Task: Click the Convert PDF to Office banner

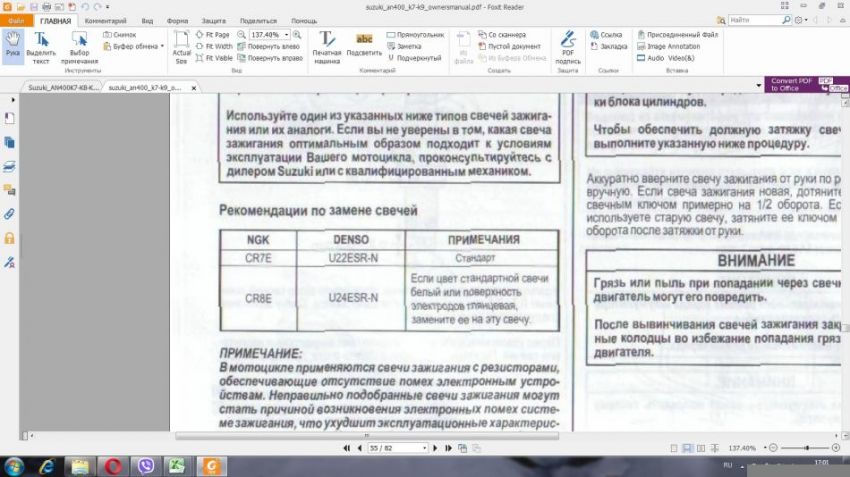Action: (807, 85)
